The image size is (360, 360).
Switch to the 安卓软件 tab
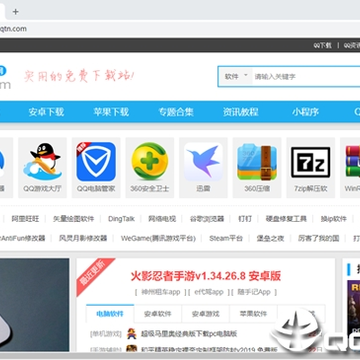tap(158, 314)
